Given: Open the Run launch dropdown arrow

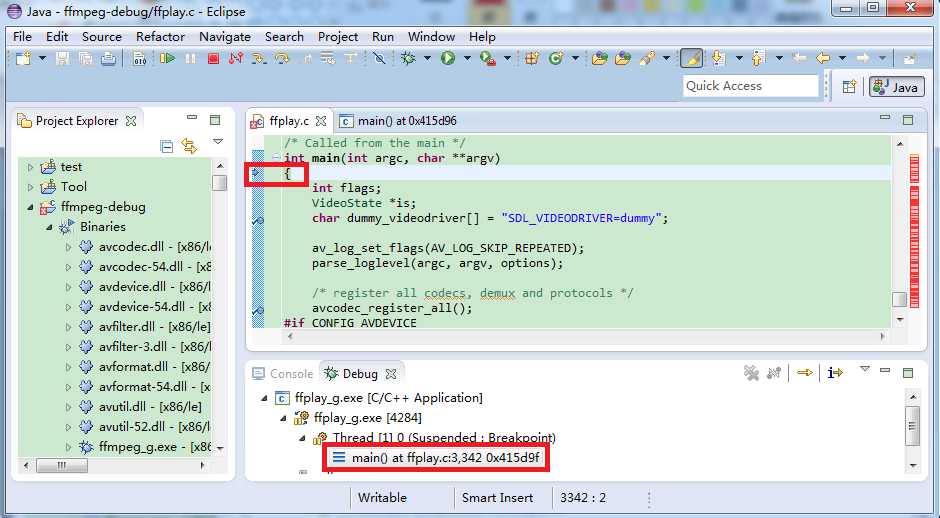Looking at the screenshot, I should (x=467, y=58).
